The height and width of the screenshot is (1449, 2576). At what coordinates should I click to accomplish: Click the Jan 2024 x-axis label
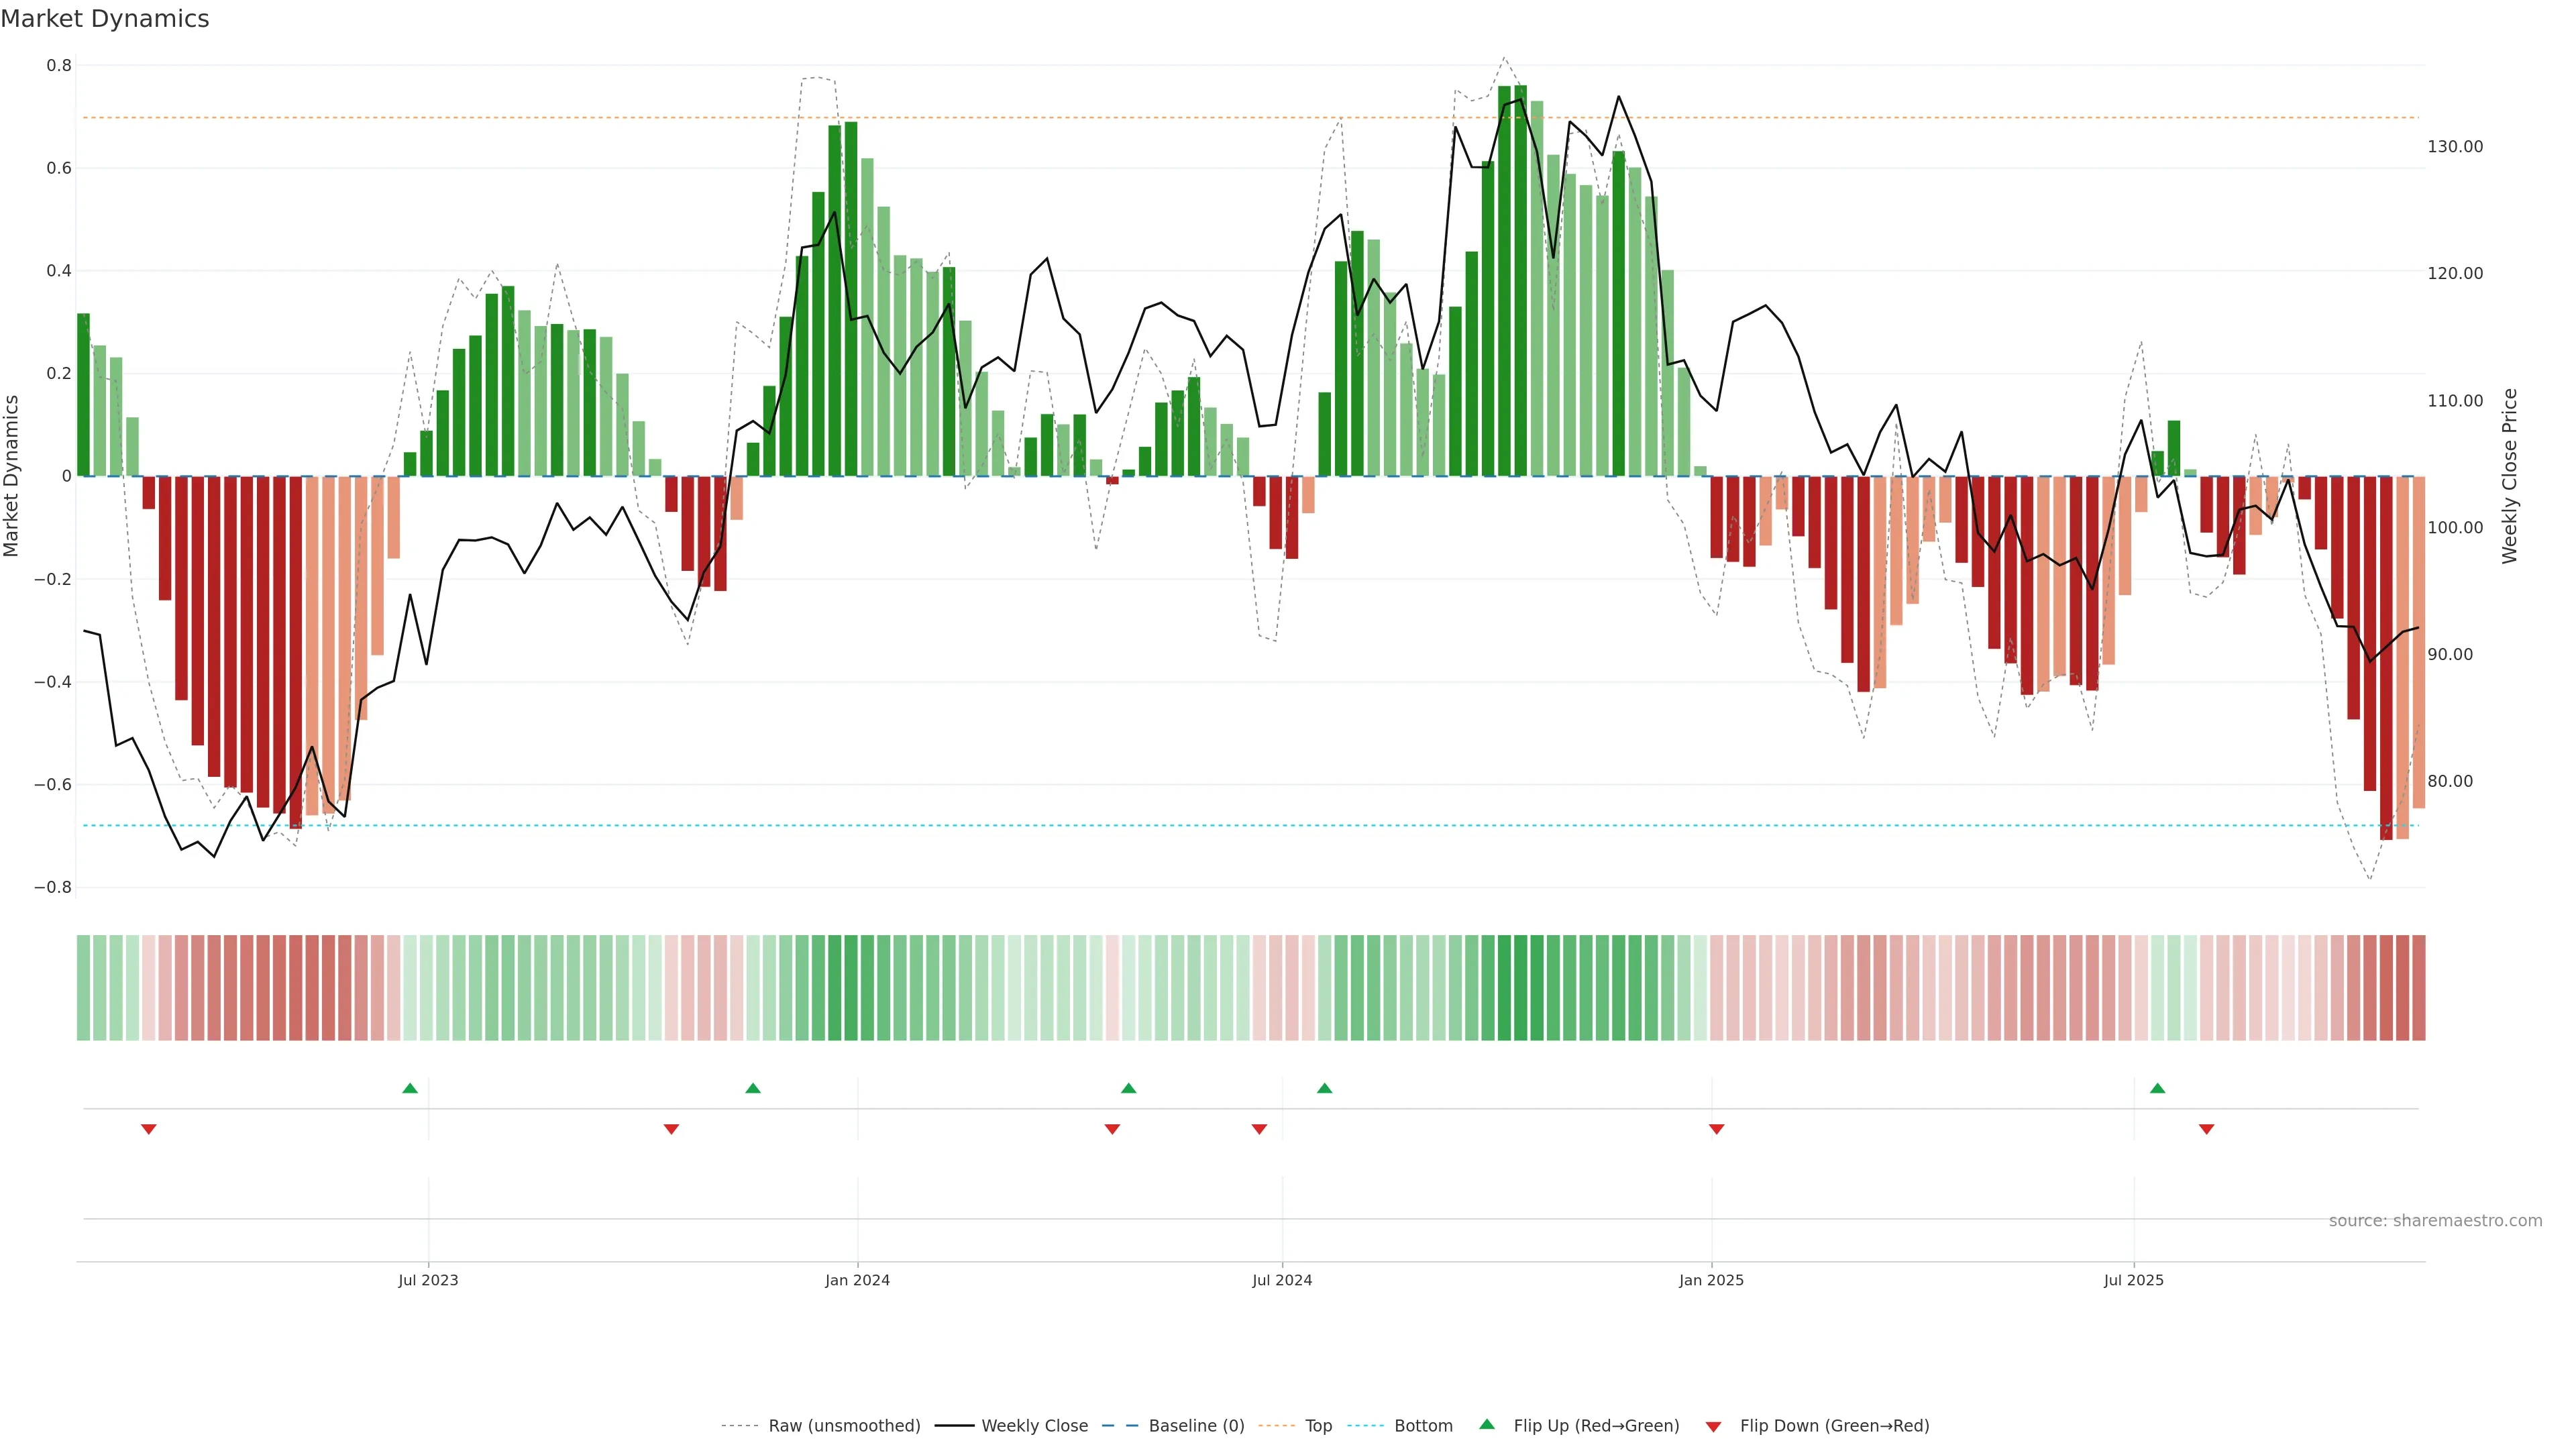[857, 1280]
